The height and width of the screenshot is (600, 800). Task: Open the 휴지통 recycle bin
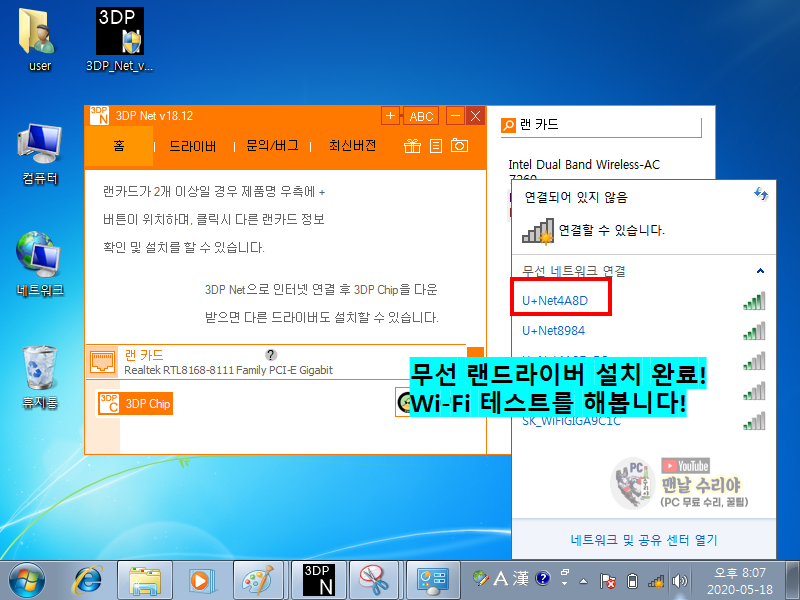(x=40, y=378)
